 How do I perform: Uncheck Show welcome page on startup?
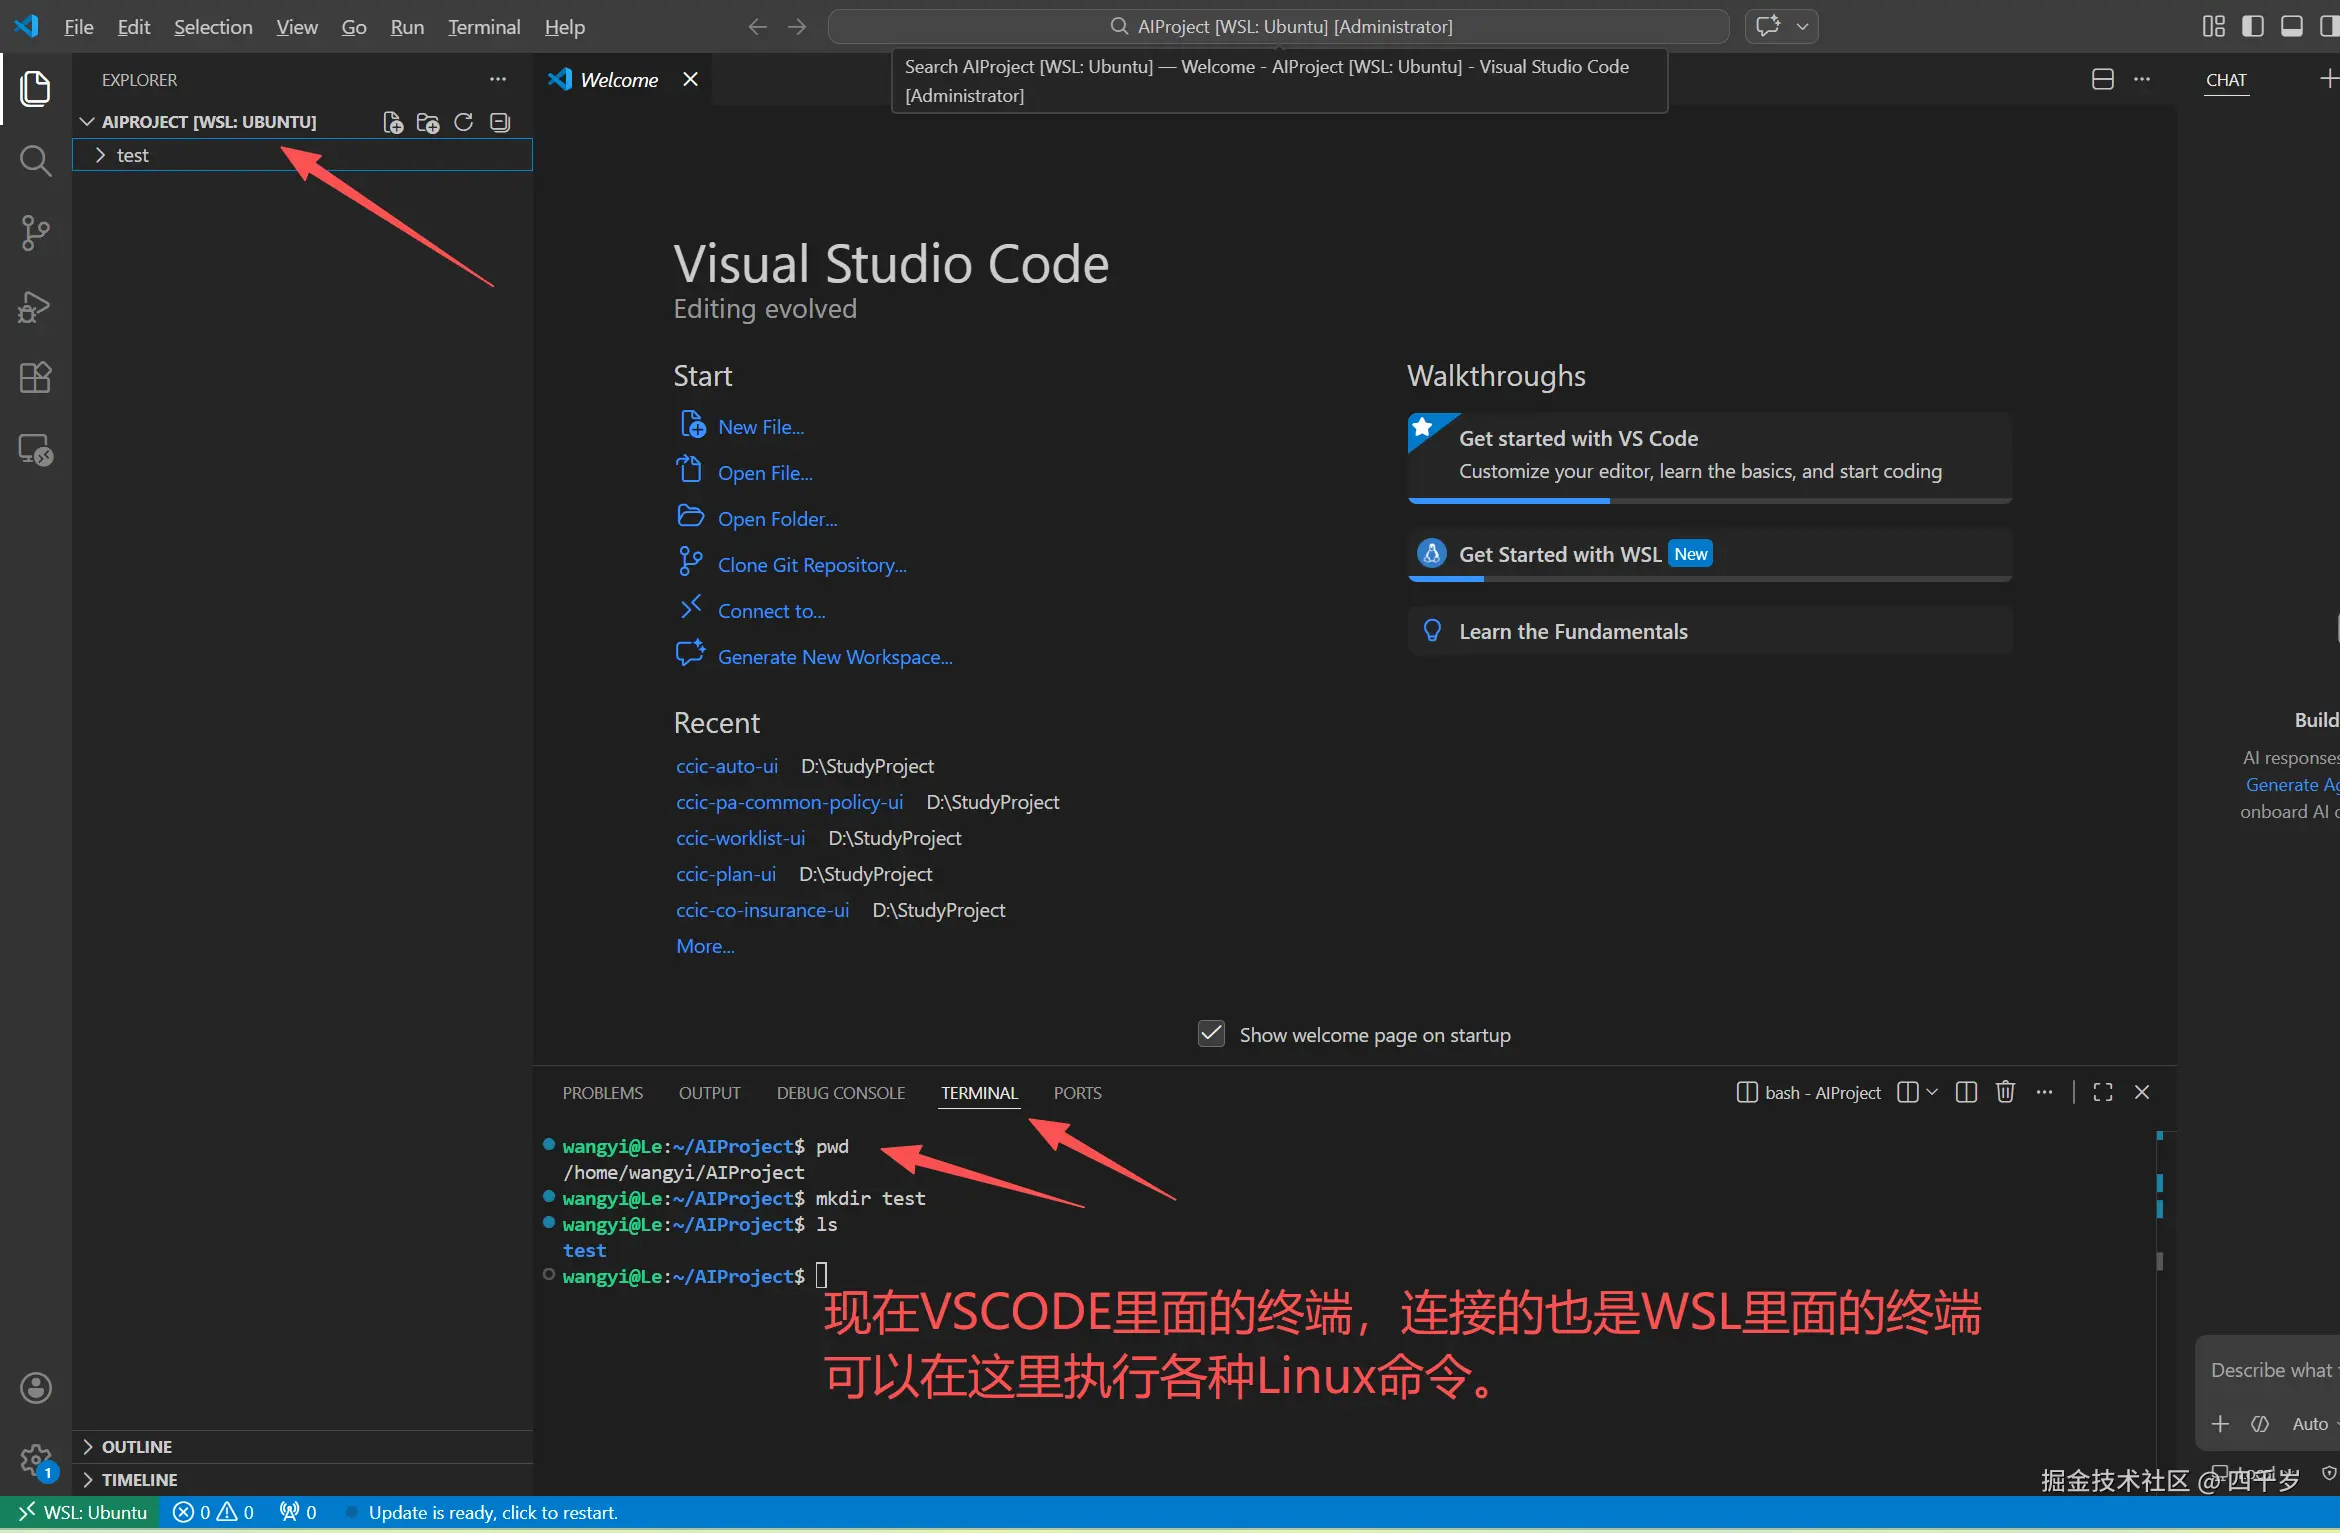(1211, 1034)
